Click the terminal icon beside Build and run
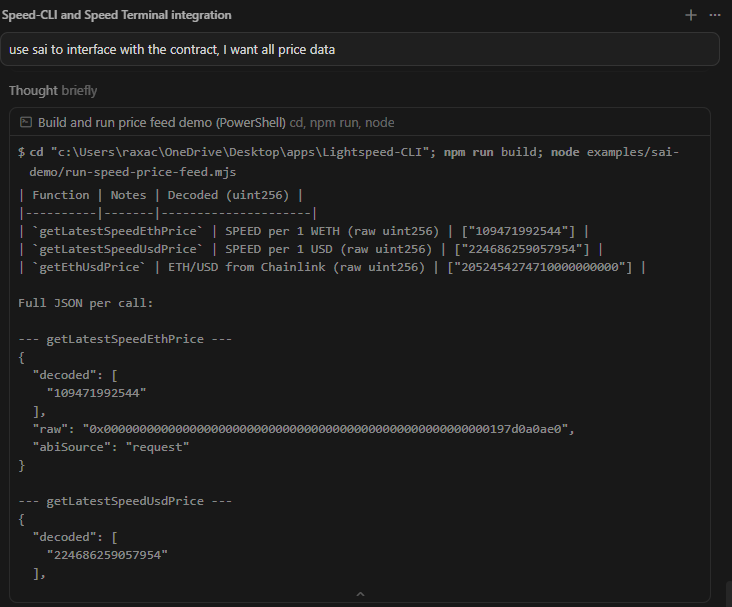The height and width of the screenshot is (607, 732). (x=26, y=122)
